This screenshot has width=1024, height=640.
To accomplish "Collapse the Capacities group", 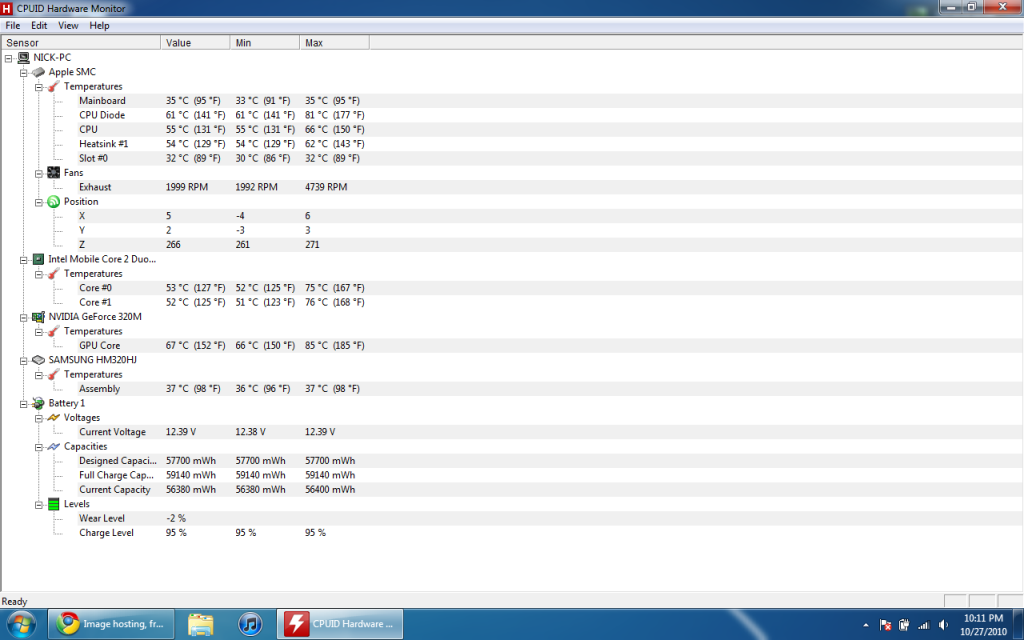I will point(39,447).
